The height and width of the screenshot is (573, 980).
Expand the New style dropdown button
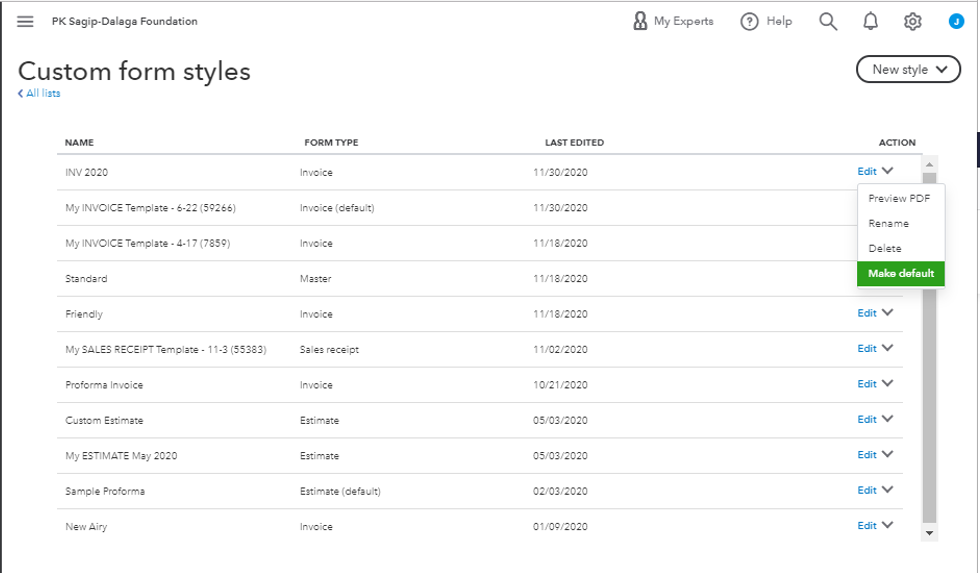coord(908,69)
